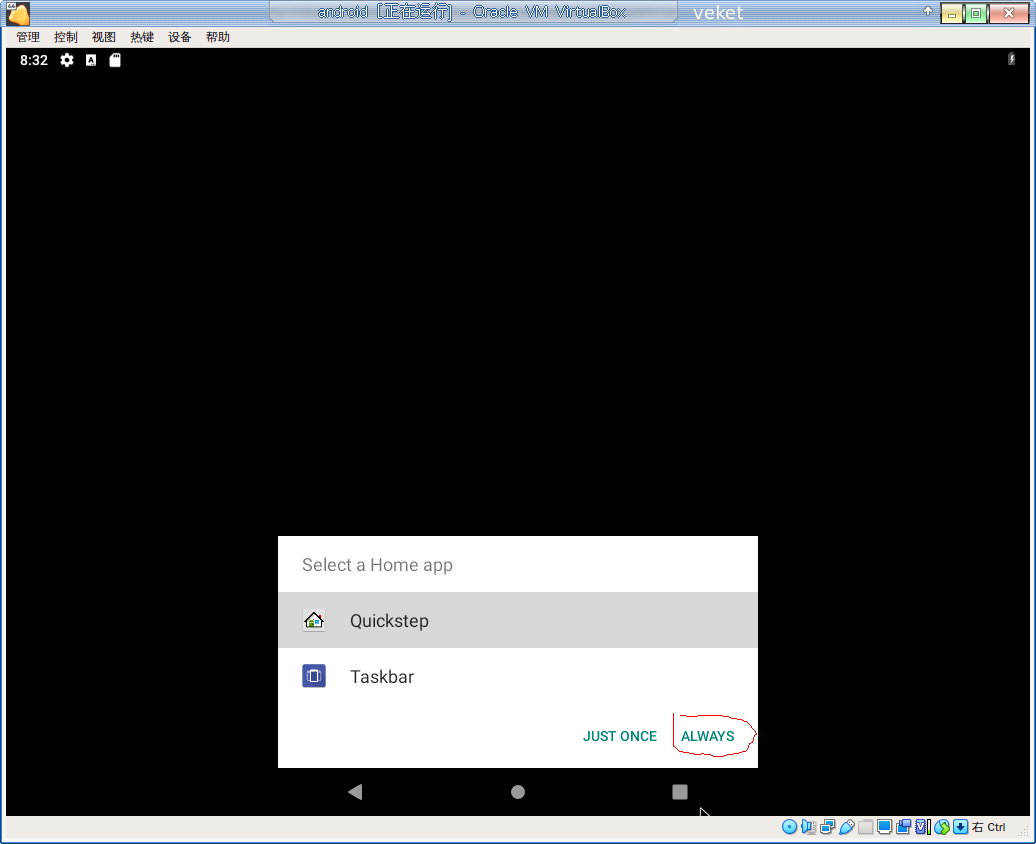Open the 视图 menu
1036x844 pixels.
pos(104,37)
